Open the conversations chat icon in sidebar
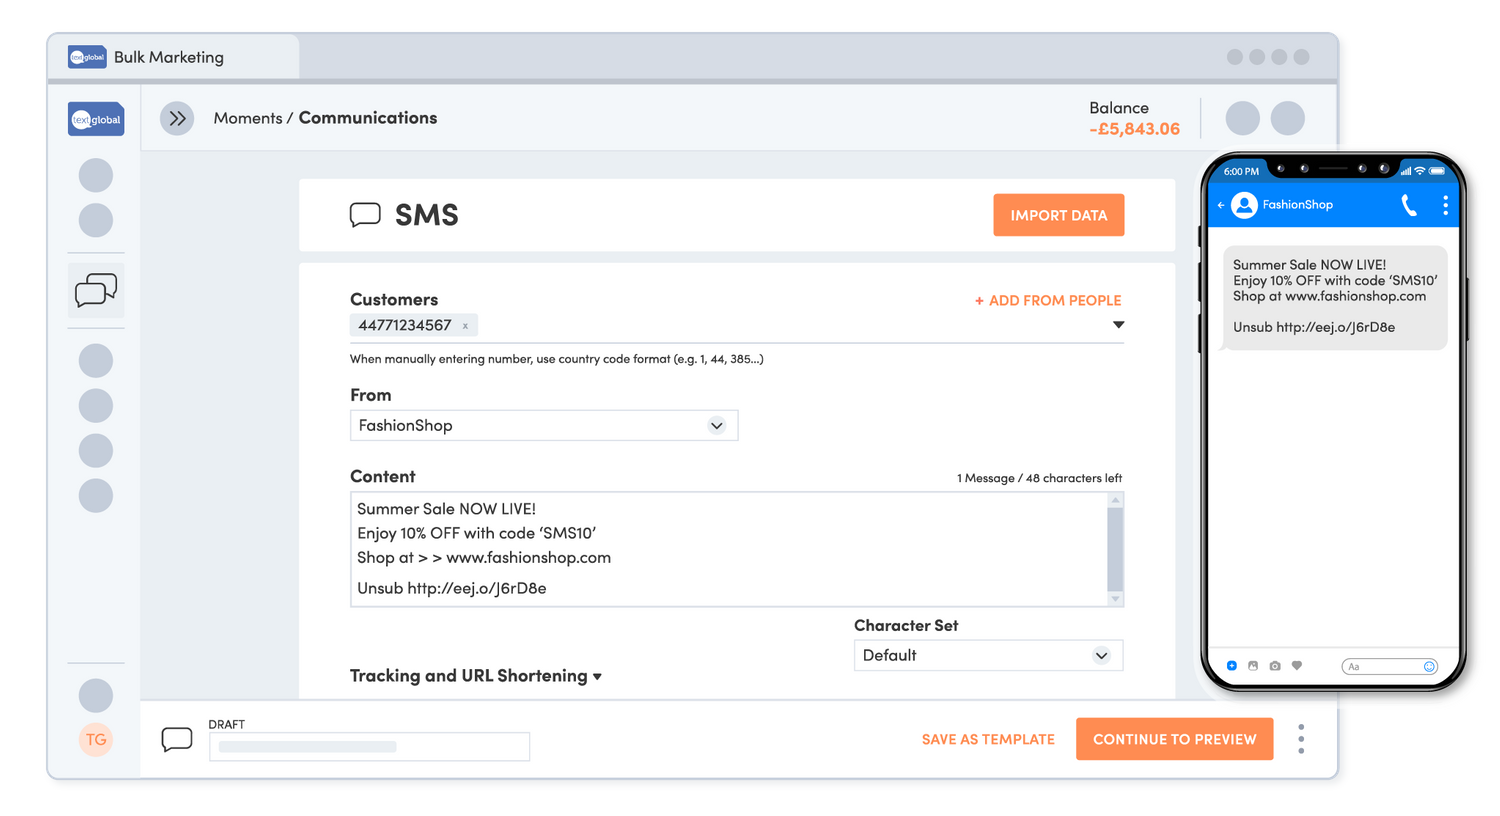This screenshot has height=816, width=1500. [96, 290]
